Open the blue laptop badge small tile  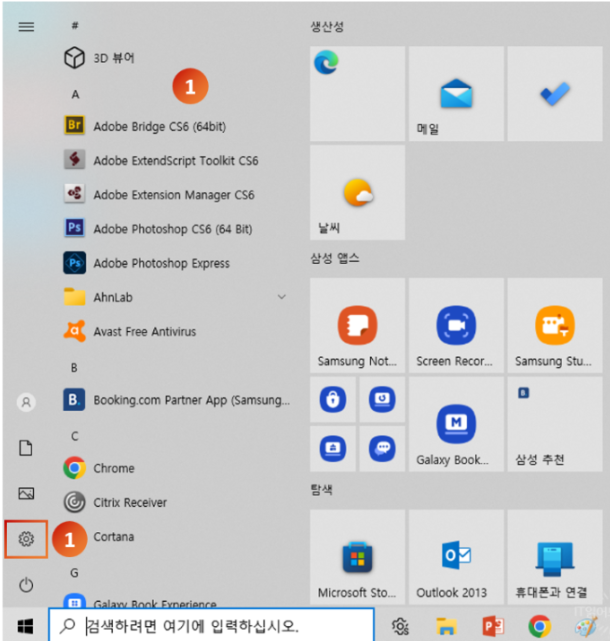[x=333, y=449]
